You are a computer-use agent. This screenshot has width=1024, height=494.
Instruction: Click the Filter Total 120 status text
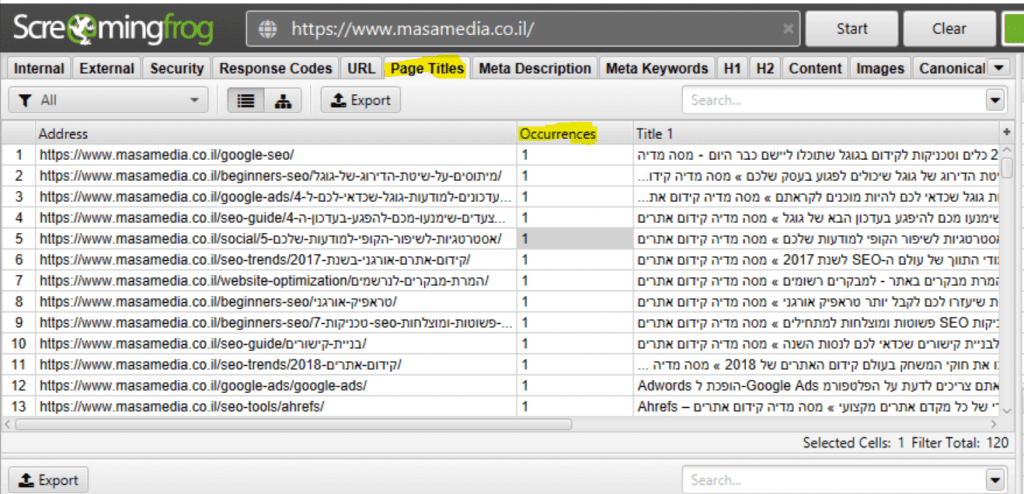coord(960,443)
